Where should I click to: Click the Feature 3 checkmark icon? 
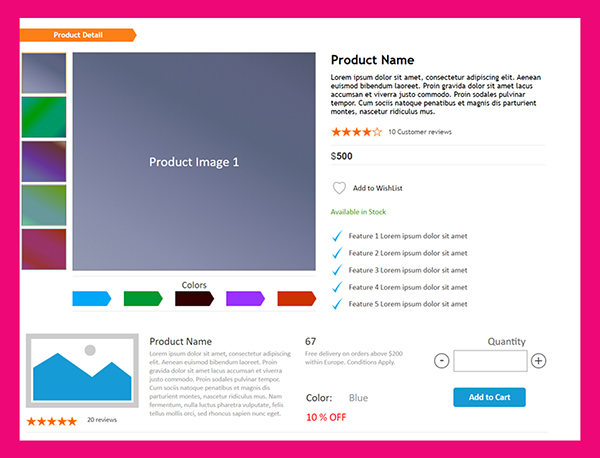(337, 270)
